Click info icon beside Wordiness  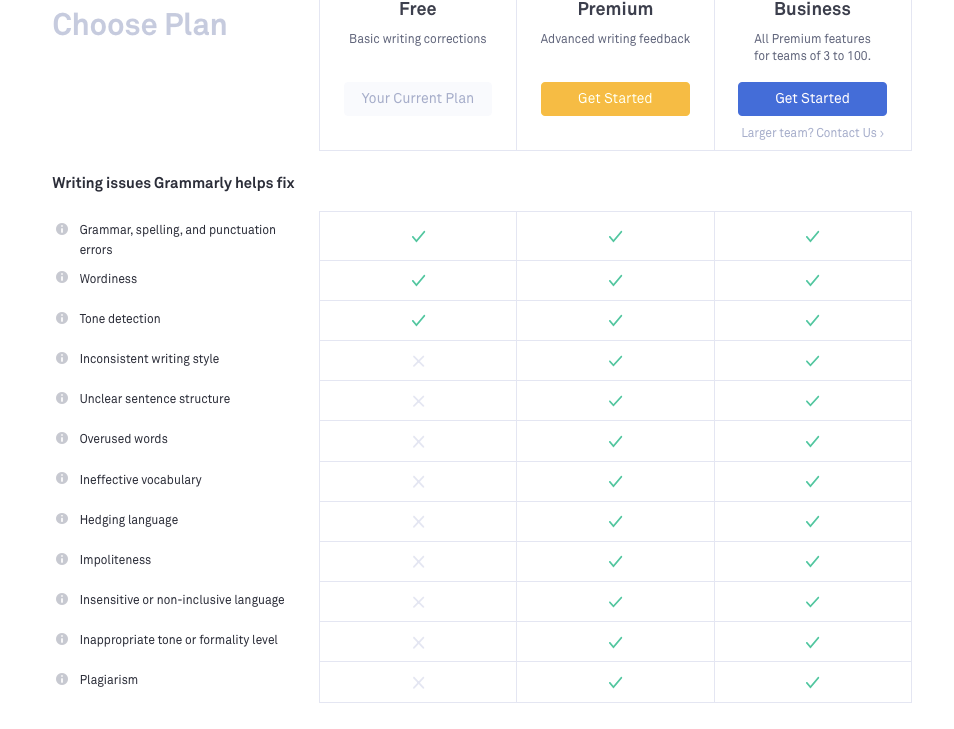[x=62, y=278]
